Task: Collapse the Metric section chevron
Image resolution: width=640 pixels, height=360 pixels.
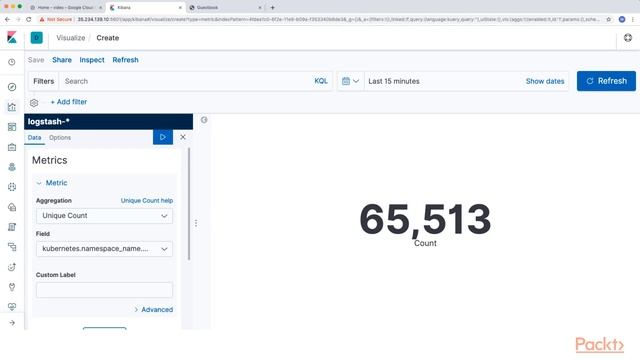Action: pyautogui.click(x=39, y=183)
